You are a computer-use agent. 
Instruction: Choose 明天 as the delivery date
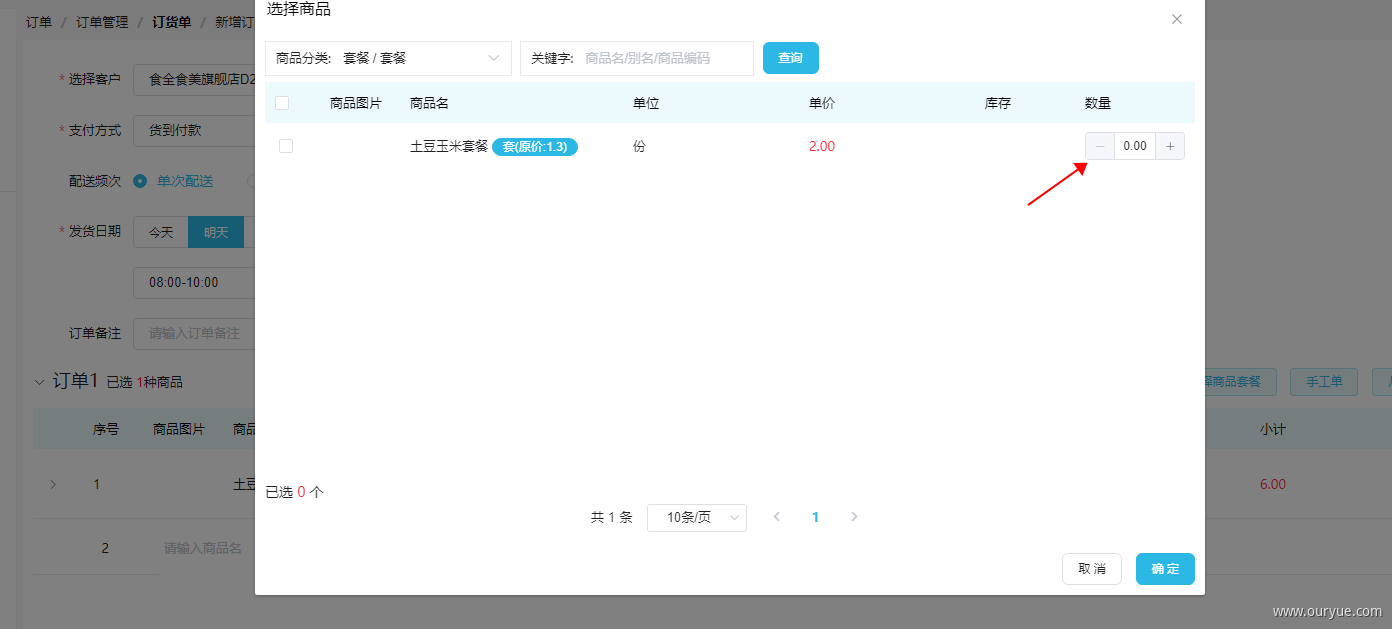pos(216,232)
